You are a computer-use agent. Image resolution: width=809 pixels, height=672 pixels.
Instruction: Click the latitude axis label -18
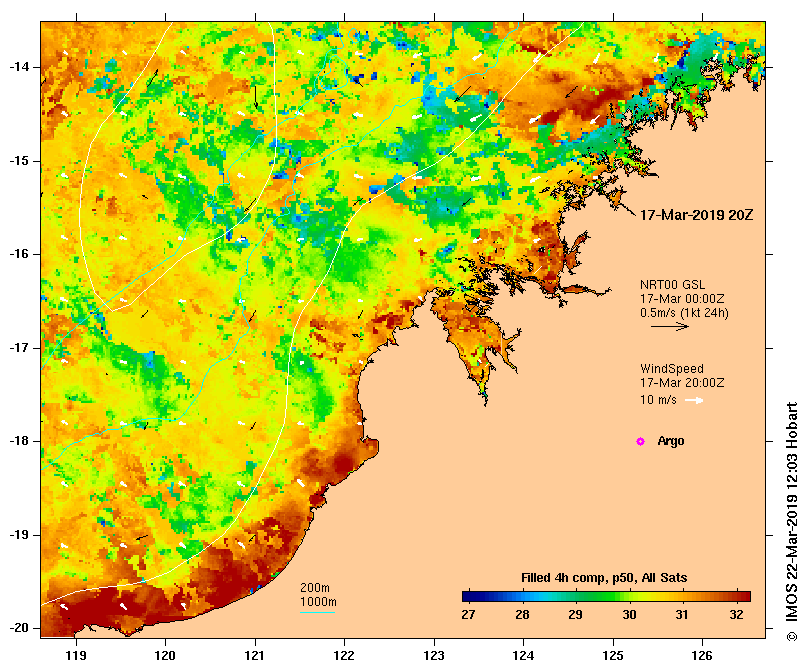click(x=19, y=441)
